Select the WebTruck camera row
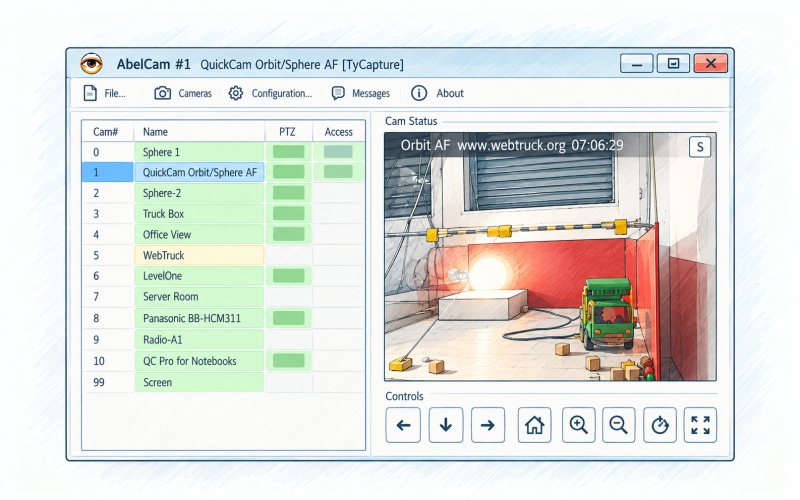This screenshot has width=800, height=500. pyautogui.click(x=223, y=255)
